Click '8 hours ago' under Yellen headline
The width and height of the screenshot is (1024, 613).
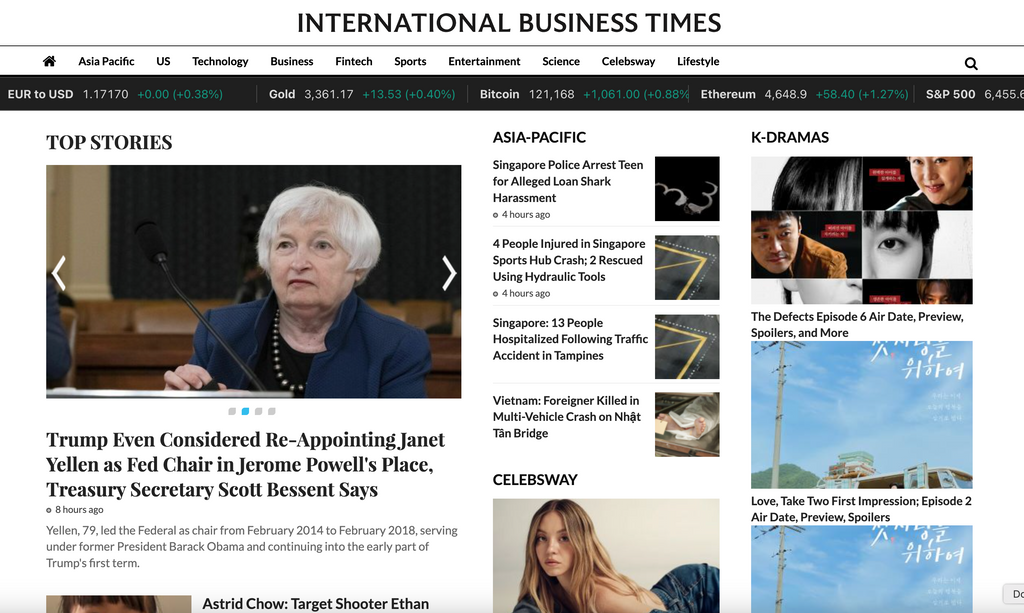click(x=79, y=510)
